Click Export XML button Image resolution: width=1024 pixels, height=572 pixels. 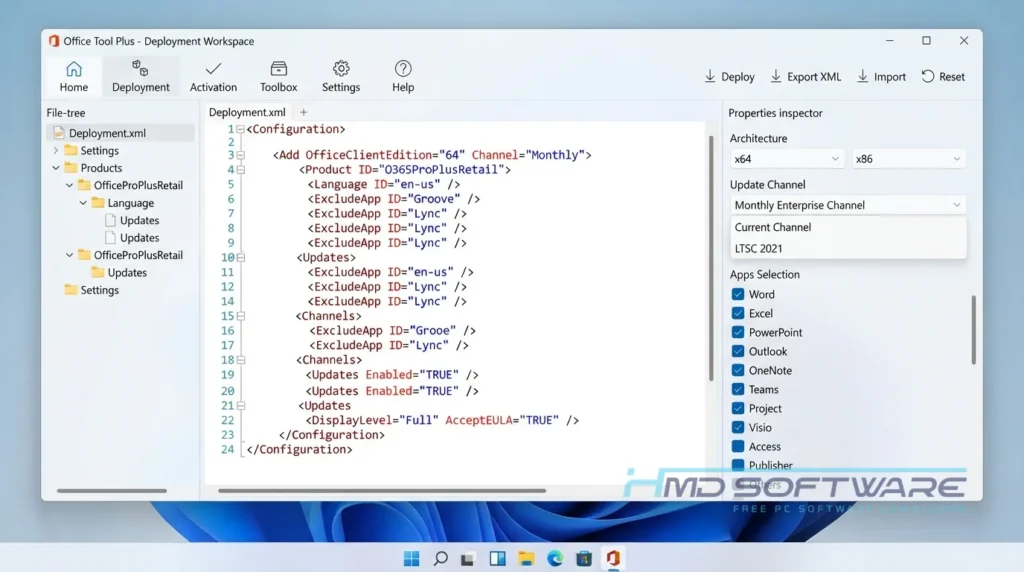point(806,76)
